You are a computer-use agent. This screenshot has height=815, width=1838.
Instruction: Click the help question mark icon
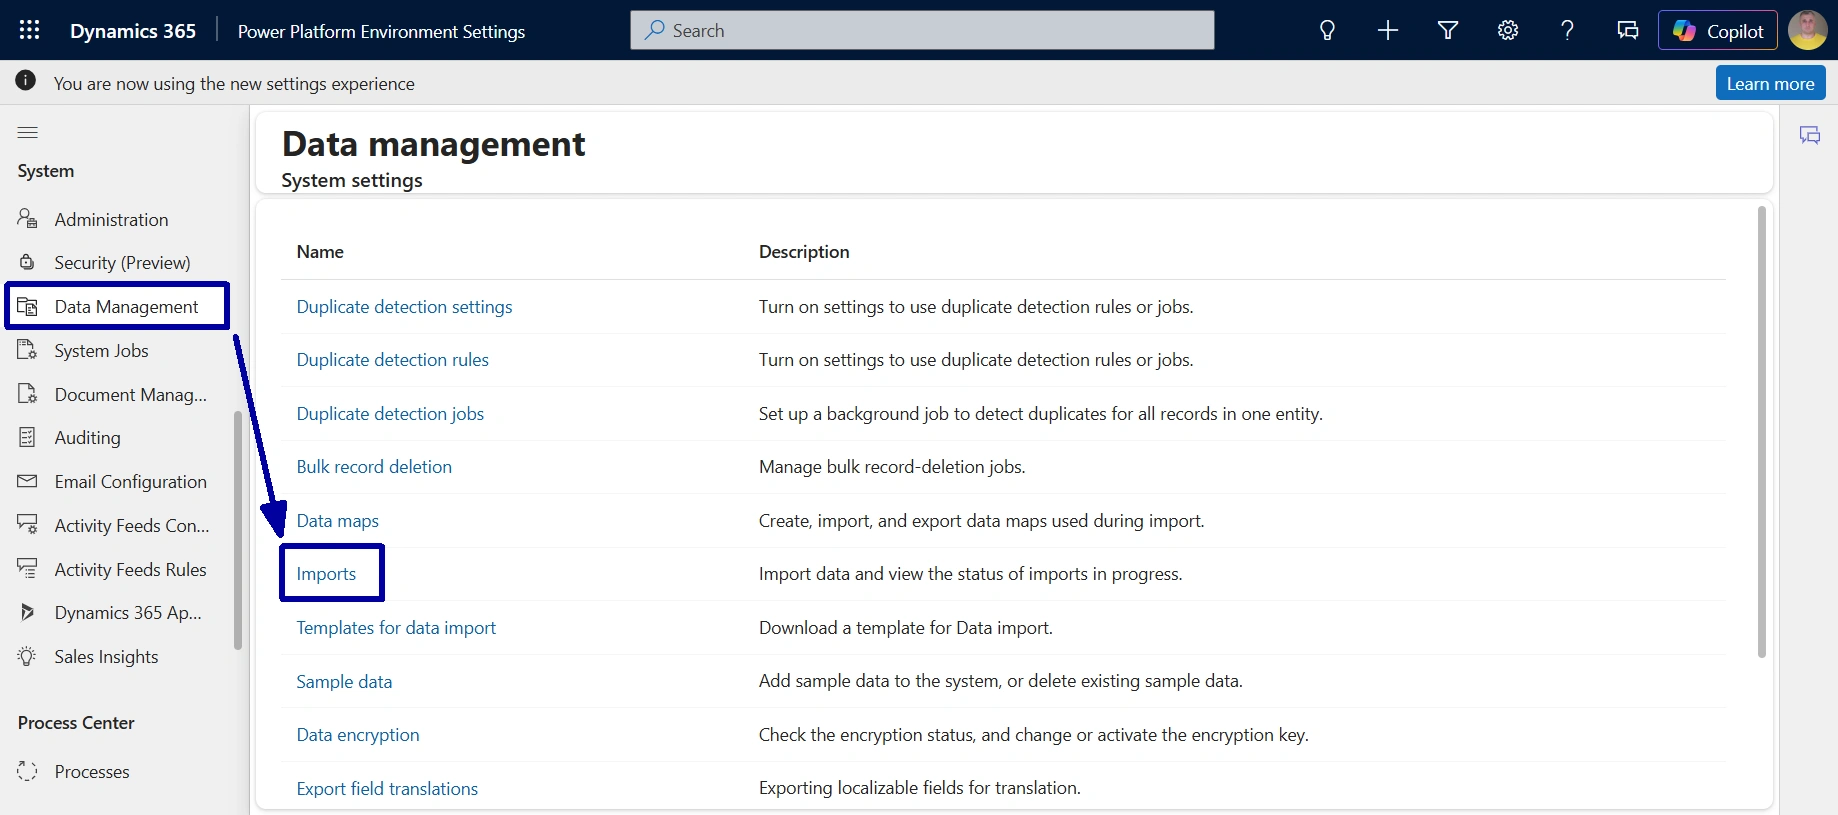click(x=1567, y=30)
